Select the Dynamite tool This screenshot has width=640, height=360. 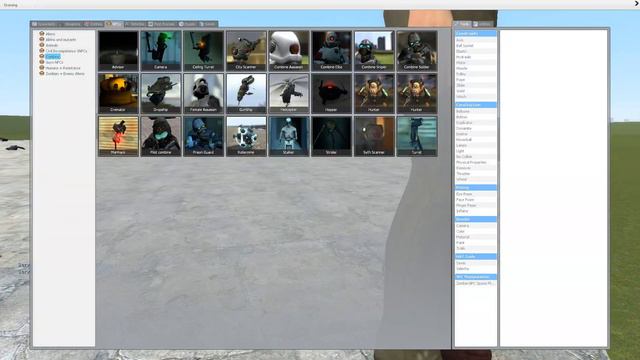point(476,128)
